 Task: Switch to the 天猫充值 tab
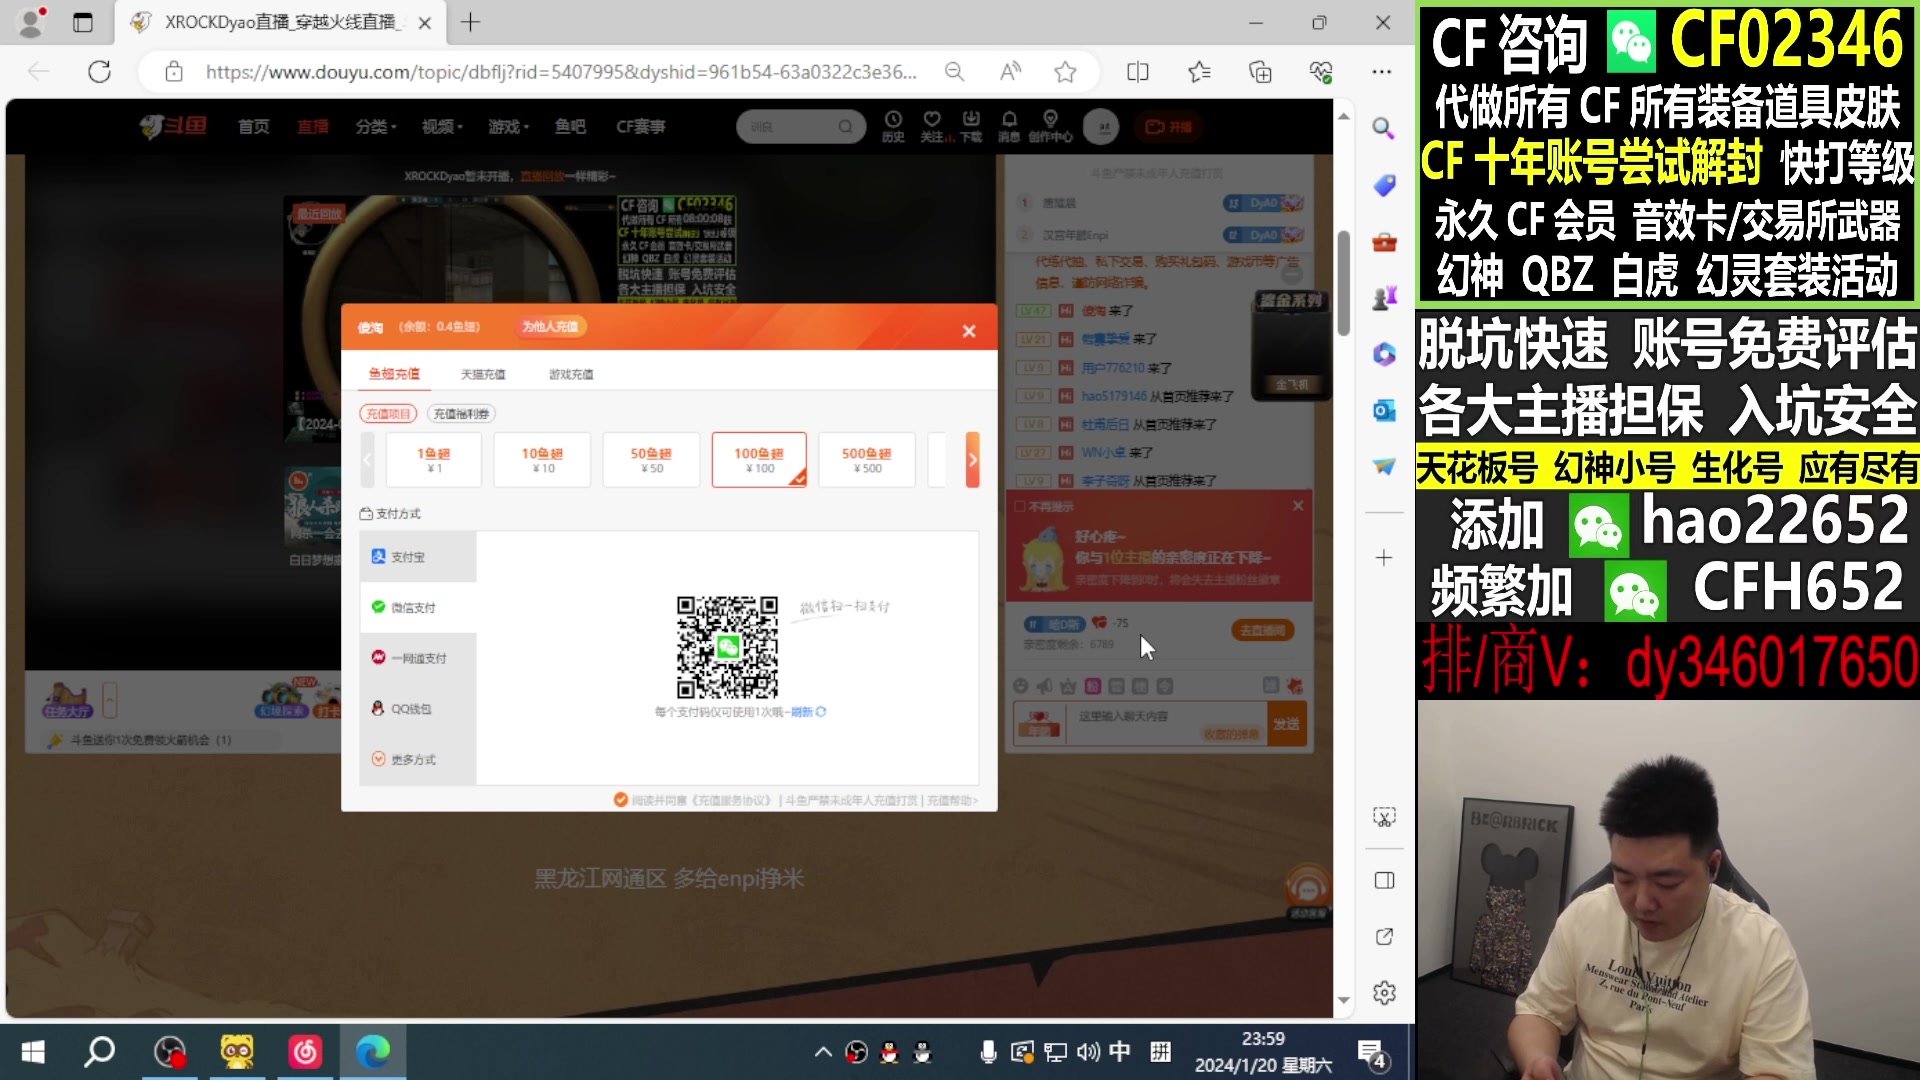pos(483,374)
